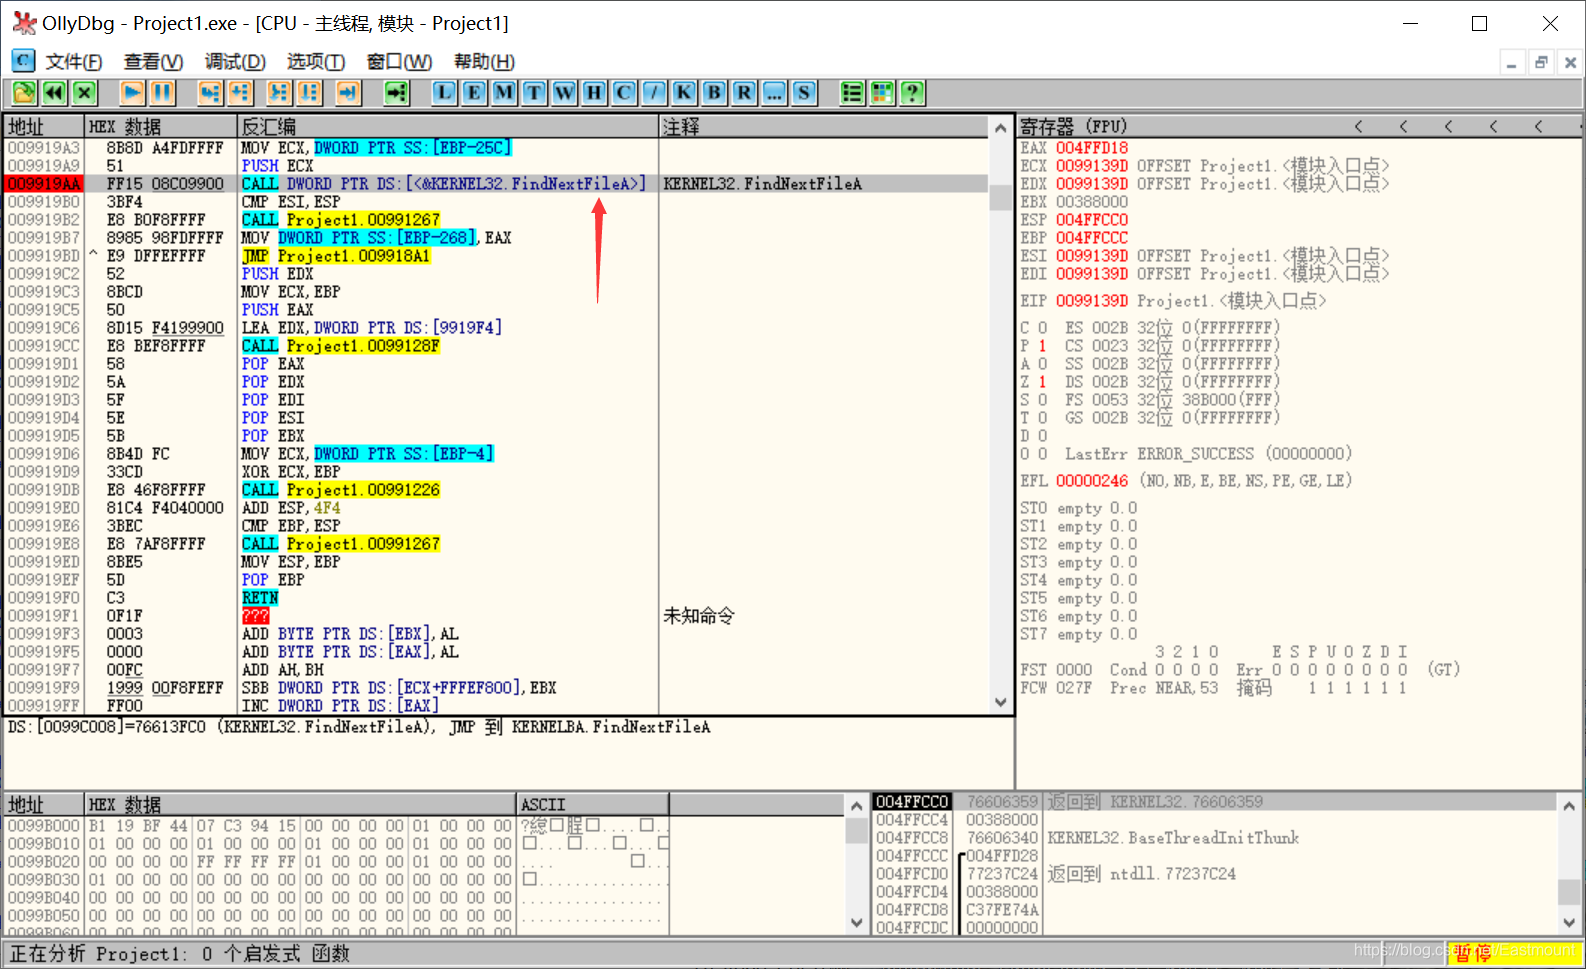Click CPU window icon beside 文件 menu
Viewport: 1586px width, 969px height.
pos(22,61)
